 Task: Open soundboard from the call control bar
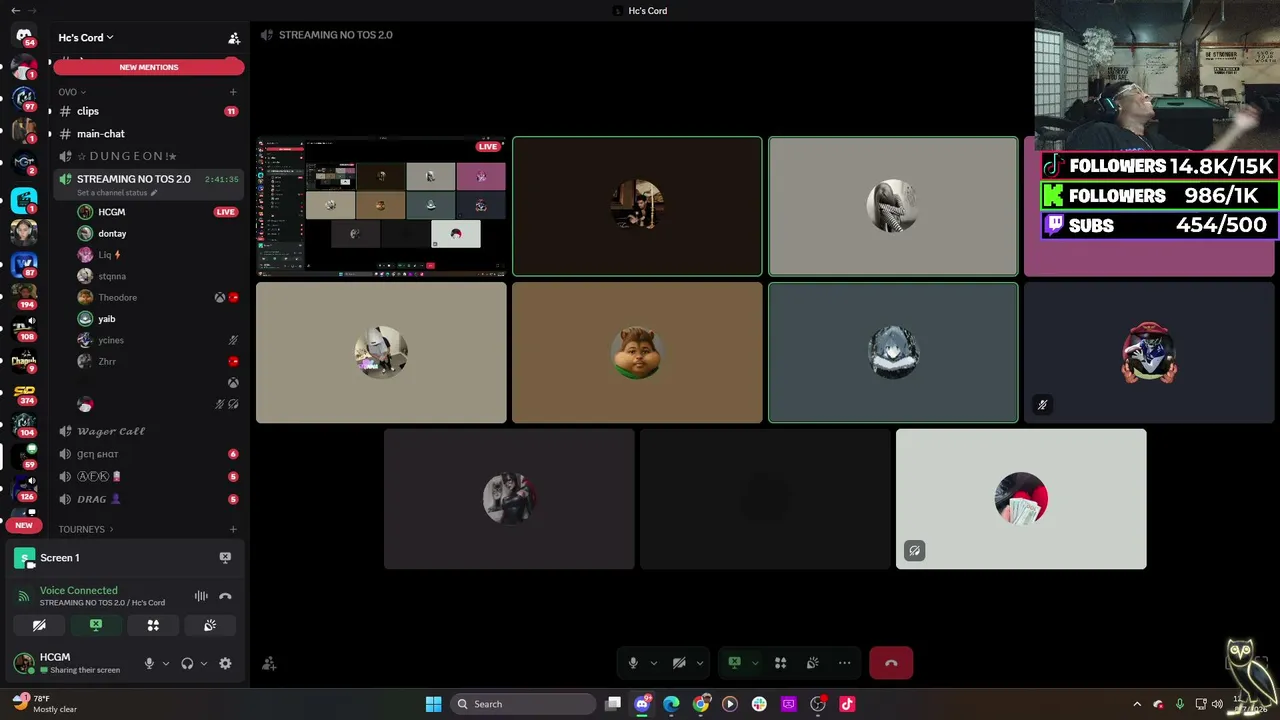(813, 663)
